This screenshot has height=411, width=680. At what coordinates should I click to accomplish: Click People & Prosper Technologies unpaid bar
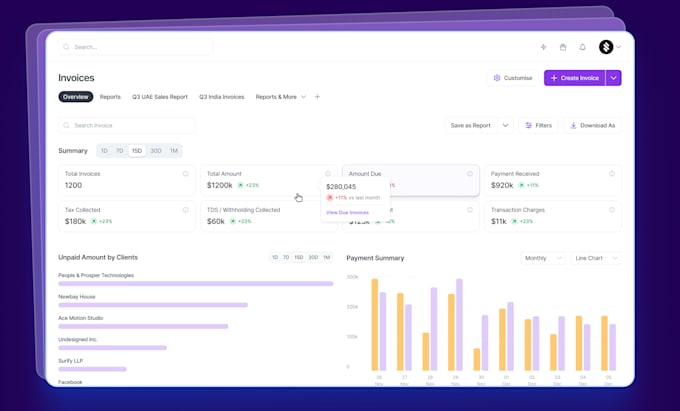click(x=196, y=284)
